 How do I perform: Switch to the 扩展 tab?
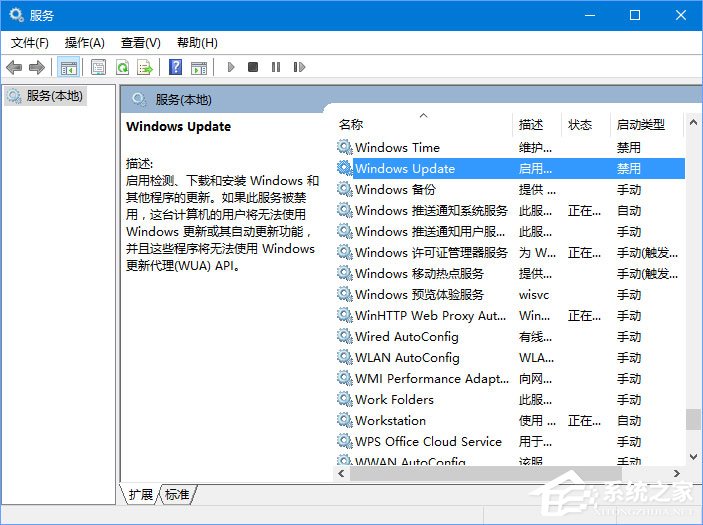coord(140,495)
